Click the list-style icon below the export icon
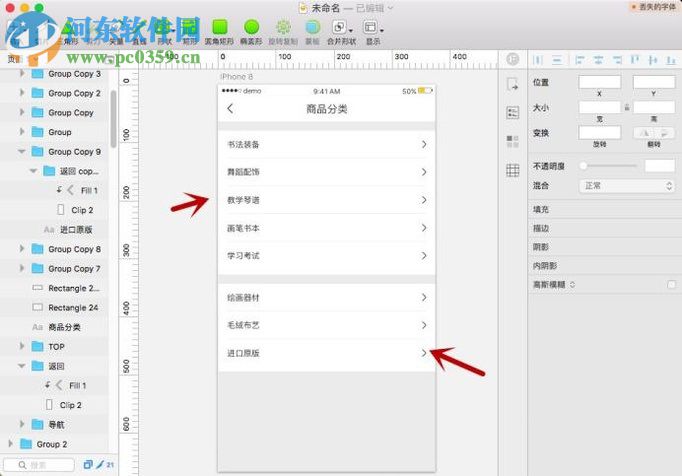This screenshot has height=476, width=682. (x=513, y=113)
